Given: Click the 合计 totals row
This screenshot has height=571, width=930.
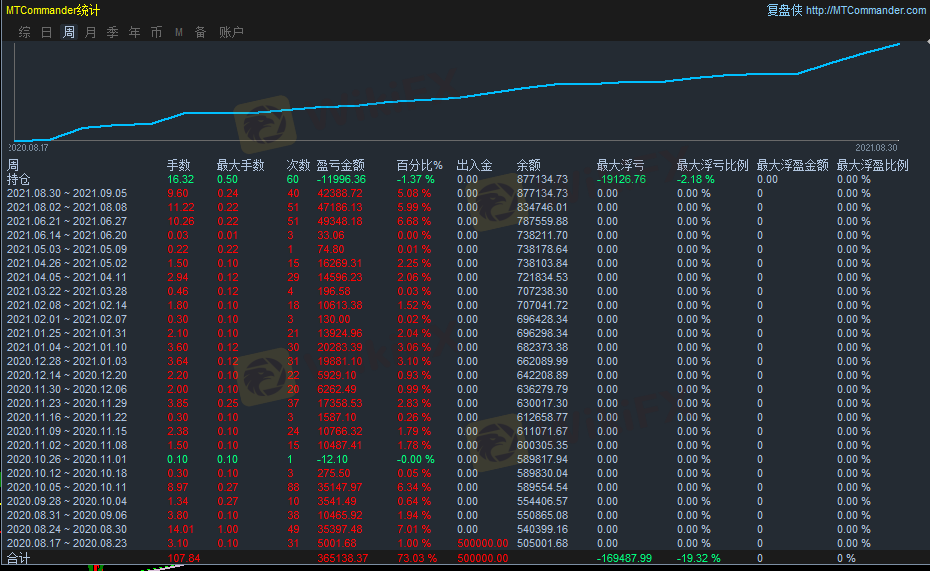Looking at the screenshot, I should 20,558.
